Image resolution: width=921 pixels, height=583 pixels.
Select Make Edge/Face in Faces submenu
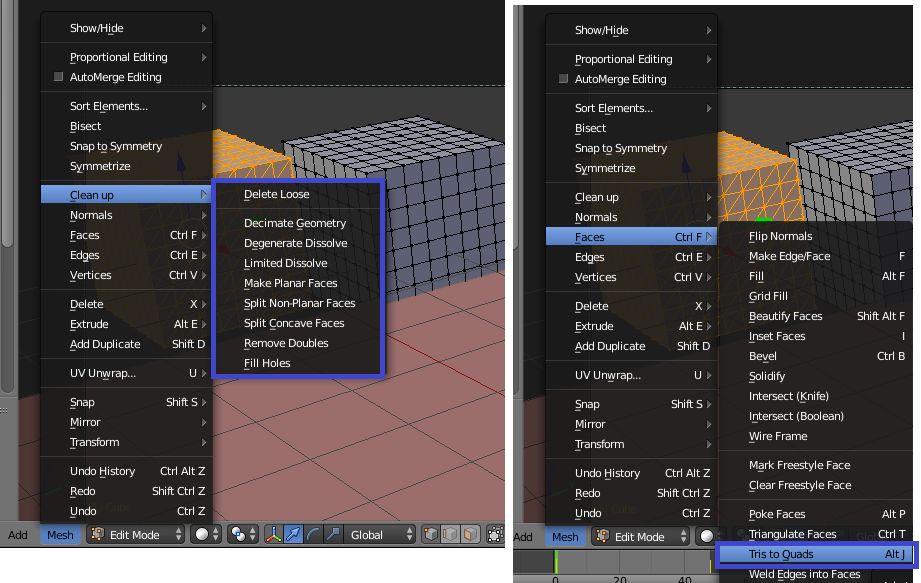[x=816, y=256]
